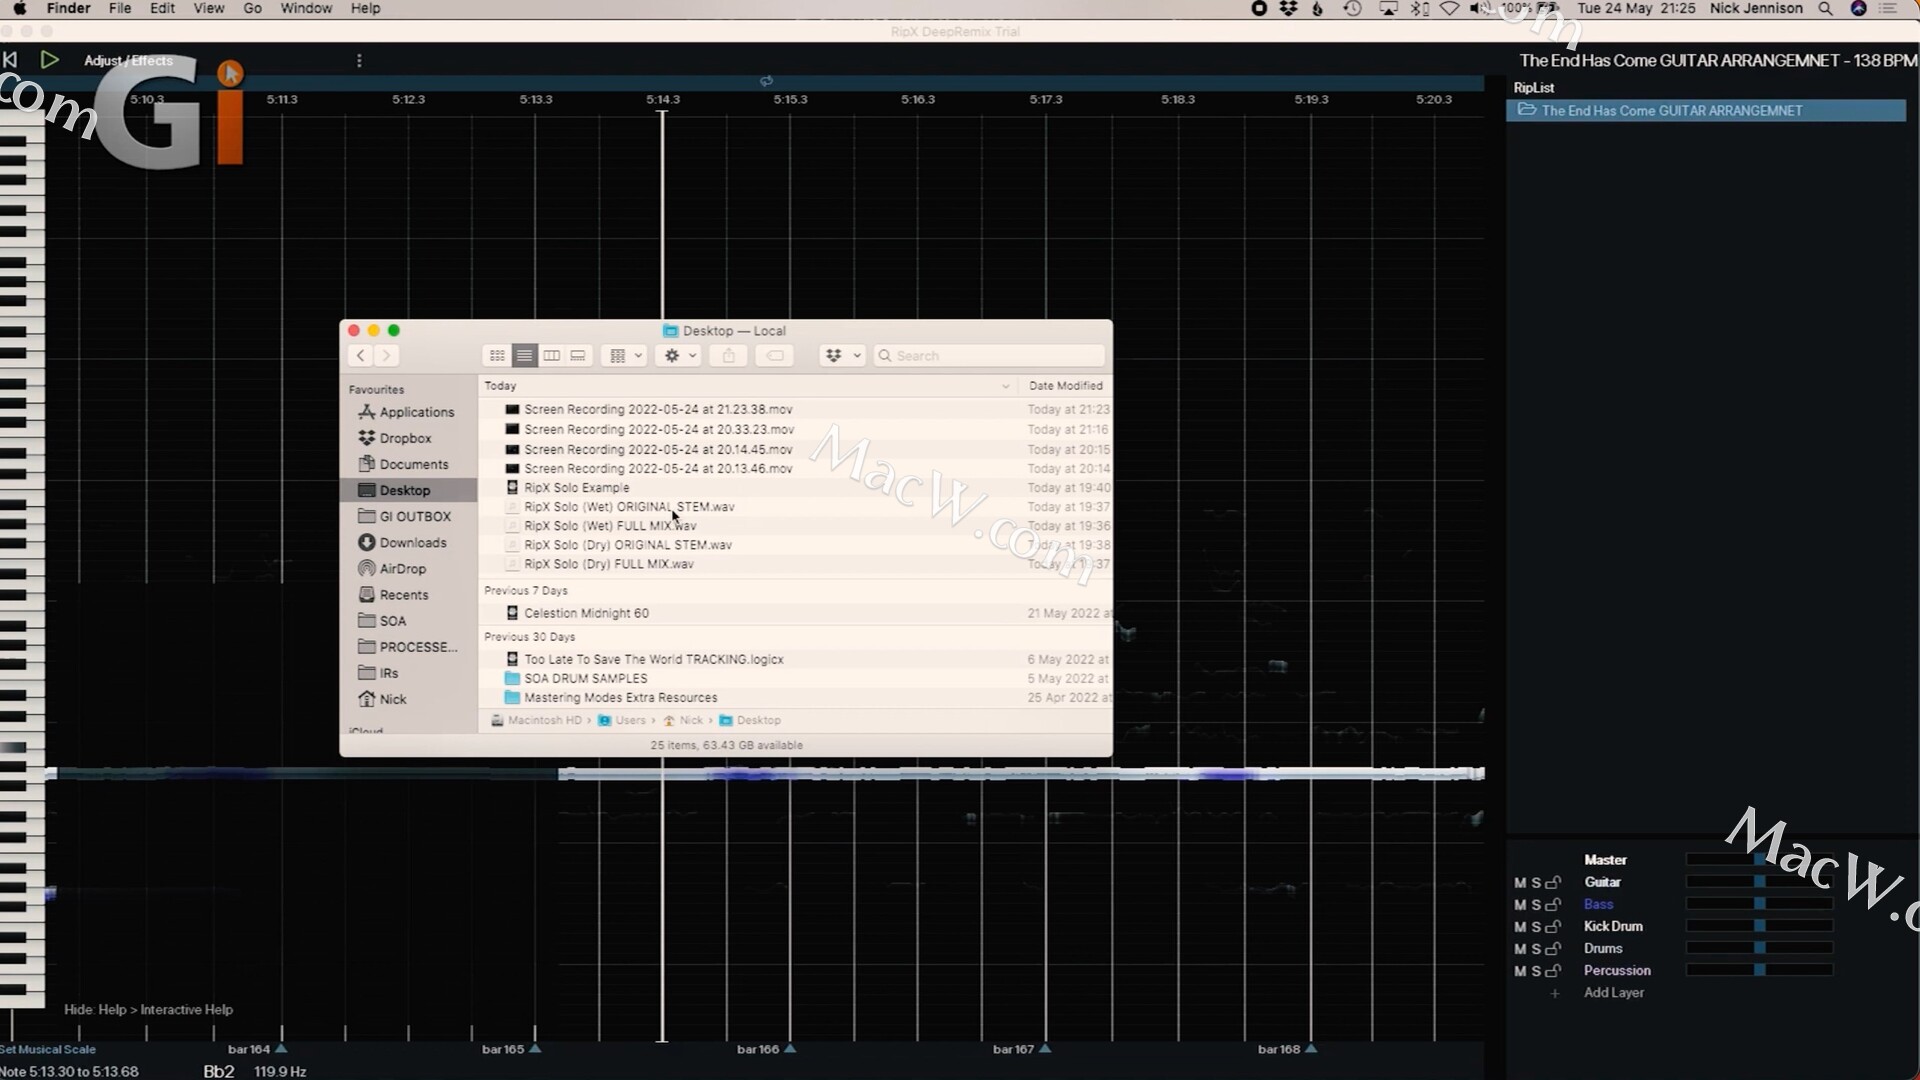
Task: Solo the Bass channel
Action: coord(1535,905)
